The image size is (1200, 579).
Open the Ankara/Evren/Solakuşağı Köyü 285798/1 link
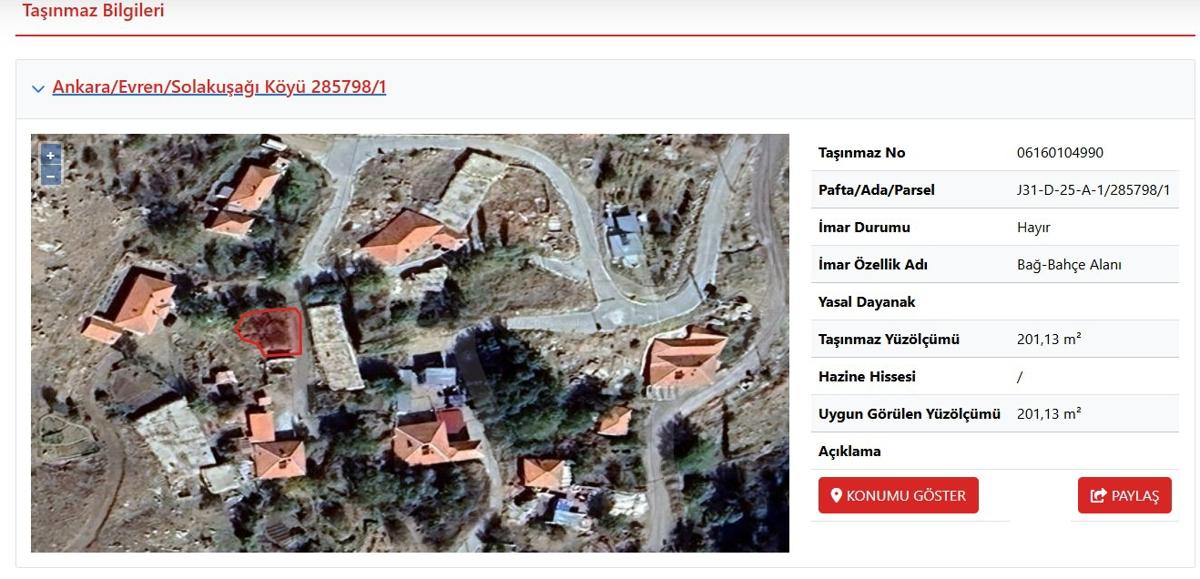219,87
